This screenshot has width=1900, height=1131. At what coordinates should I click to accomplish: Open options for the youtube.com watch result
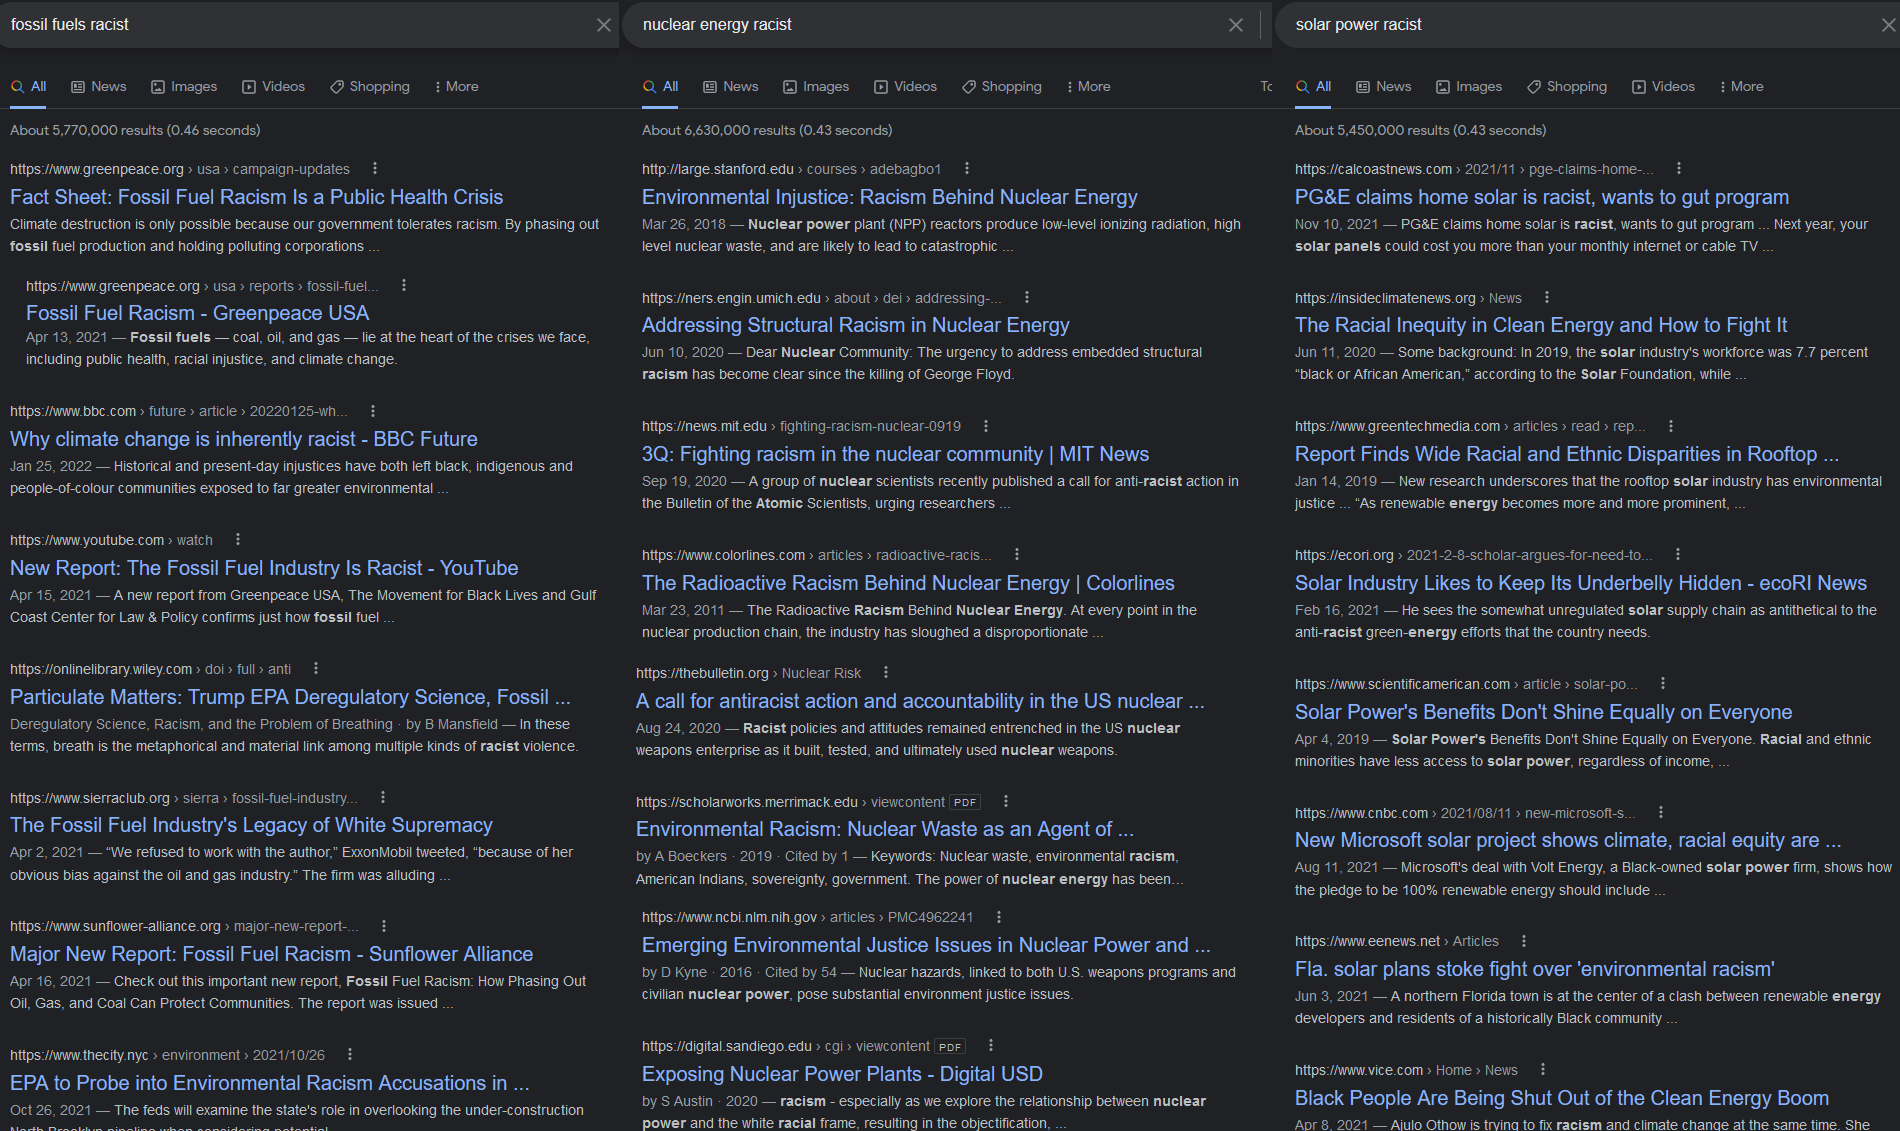[238, 540]
